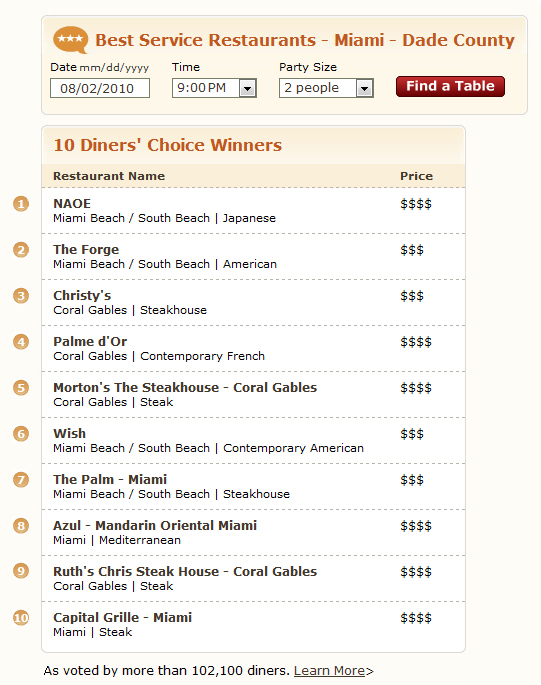The image size is (541, 685).
Task: Open the Time dropdown arrow
Action: point(247,88)
